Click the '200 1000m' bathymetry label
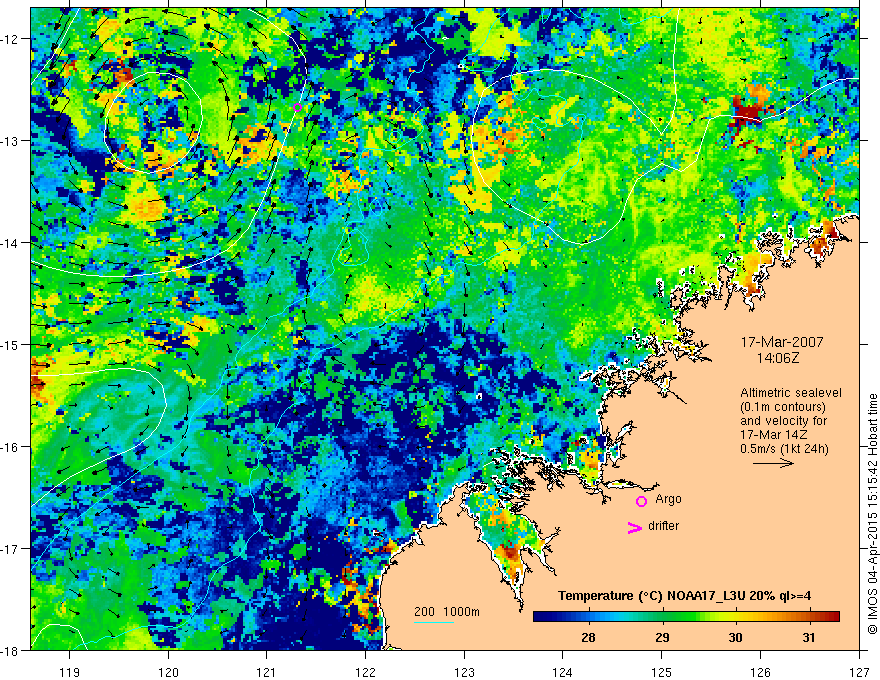Viewport: 880px width, 680px height. coord(447,612)
